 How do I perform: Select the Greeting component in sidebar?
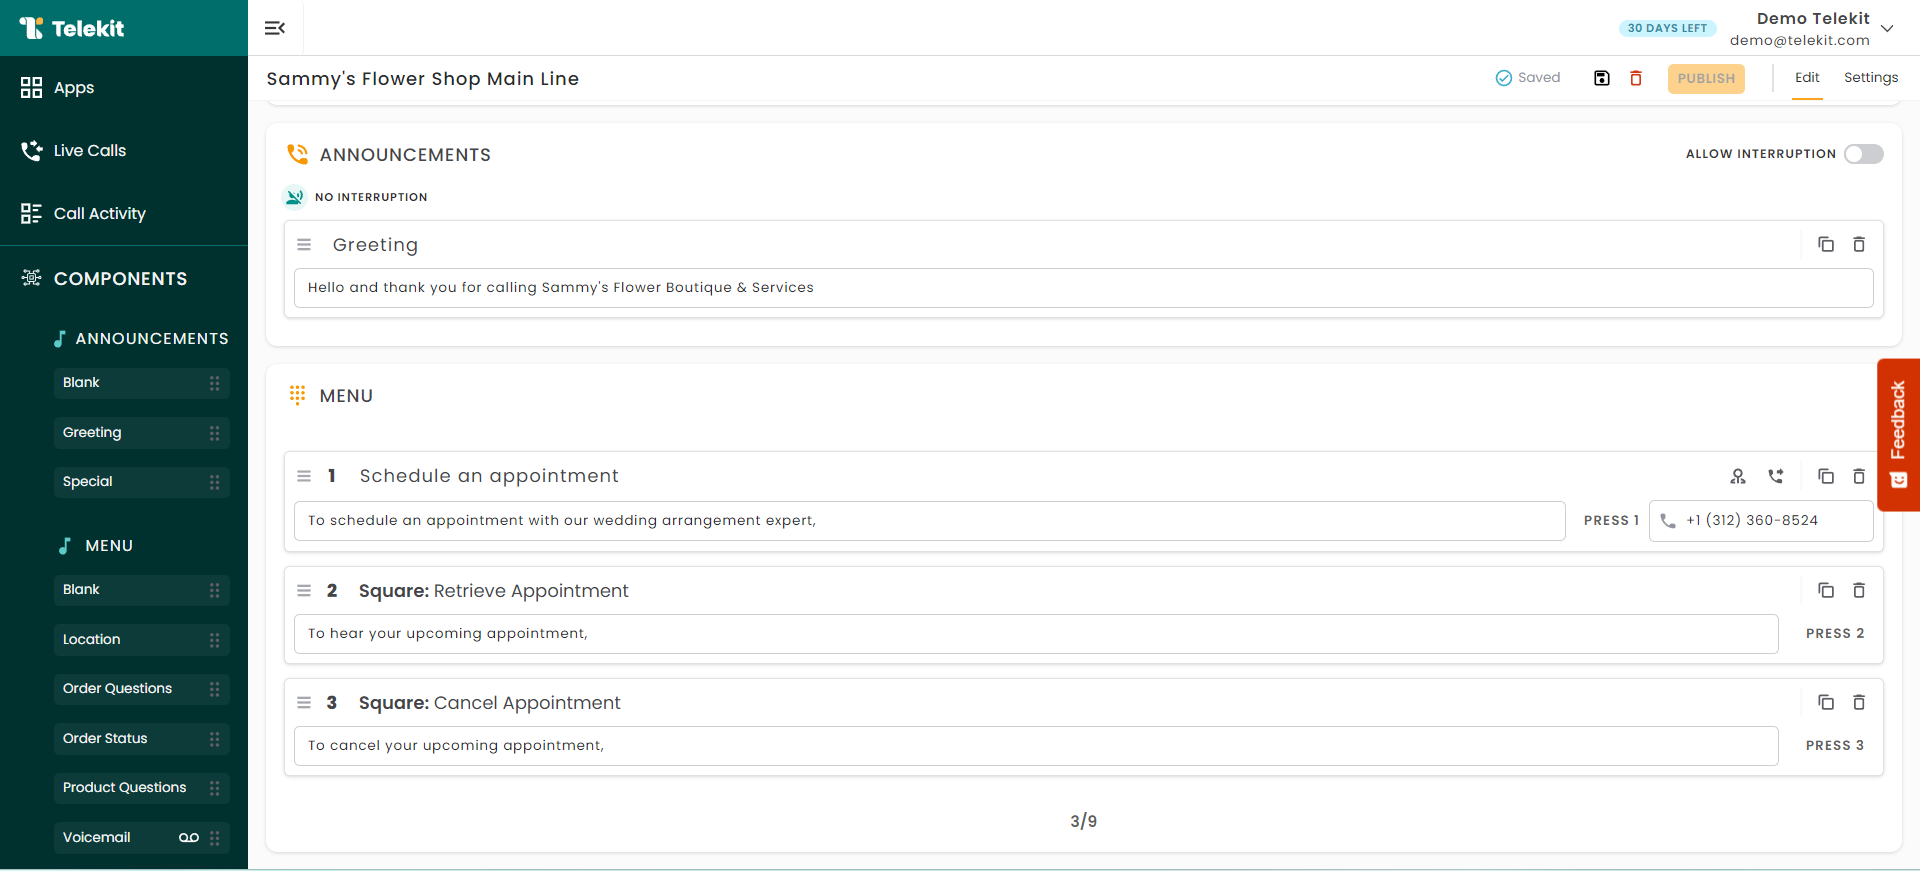(142, 433)
